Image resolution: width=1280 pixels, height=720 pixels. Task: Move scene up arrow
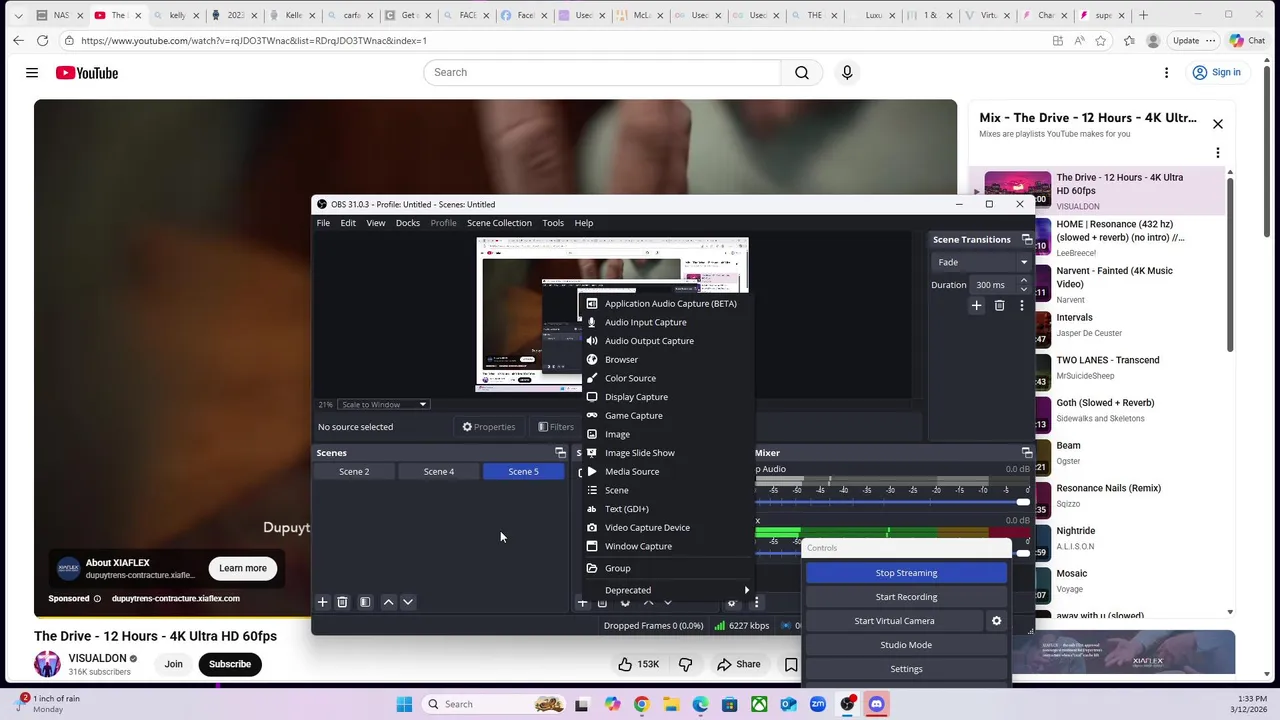tap(388, 602)
